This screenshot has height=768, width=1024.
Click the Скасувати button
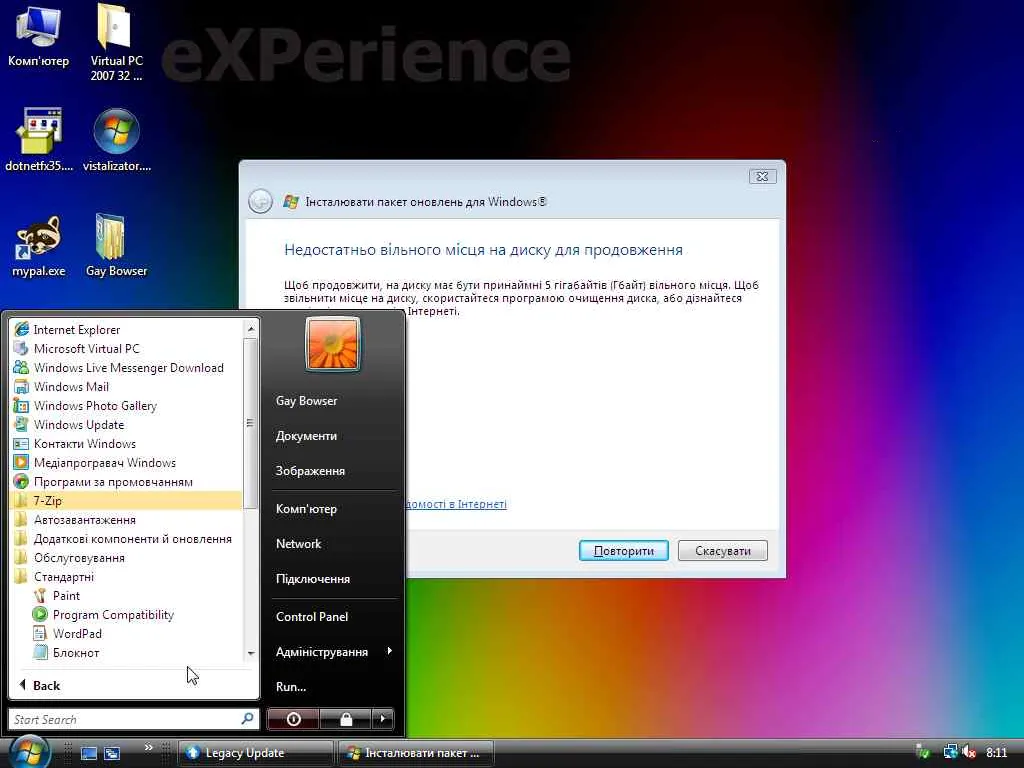click(x=722, y=551)
